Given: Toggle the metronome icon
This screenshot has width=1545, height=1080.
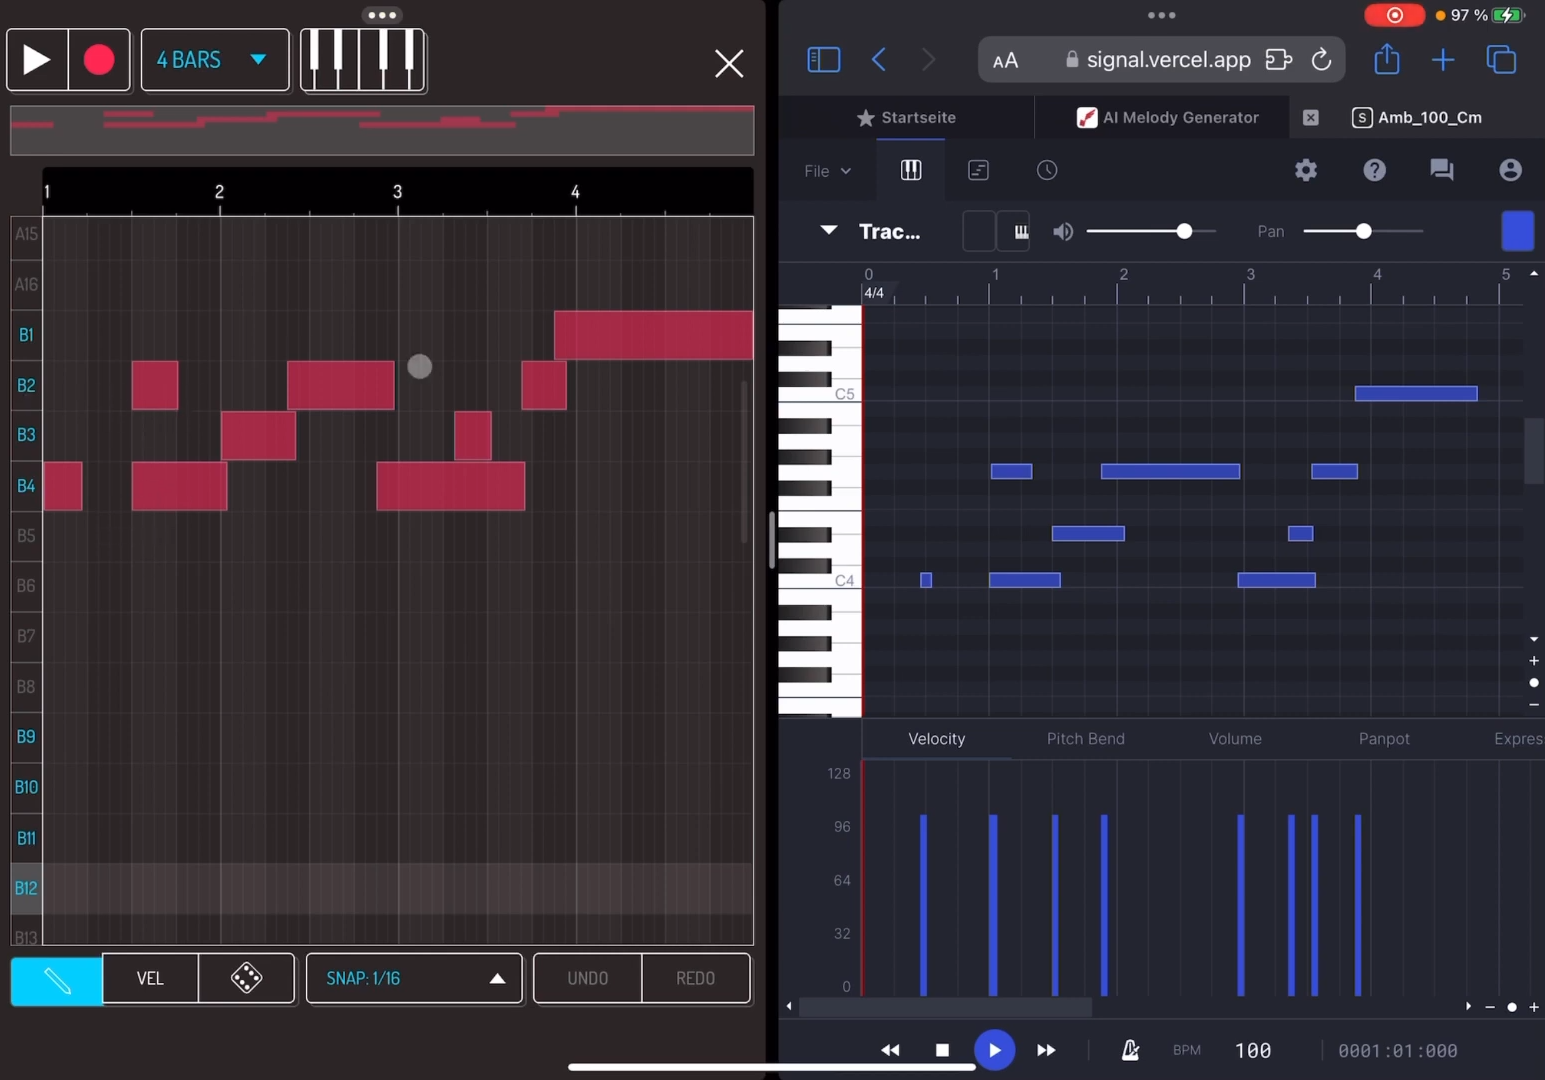Looking at the screenshot, I should click(1130, 1050).
